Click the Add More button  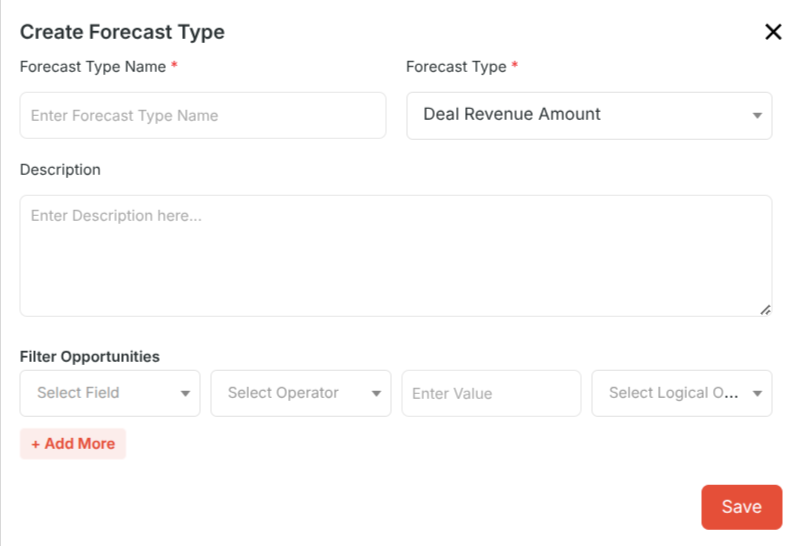pyautogui.click(x=73, y=443)
